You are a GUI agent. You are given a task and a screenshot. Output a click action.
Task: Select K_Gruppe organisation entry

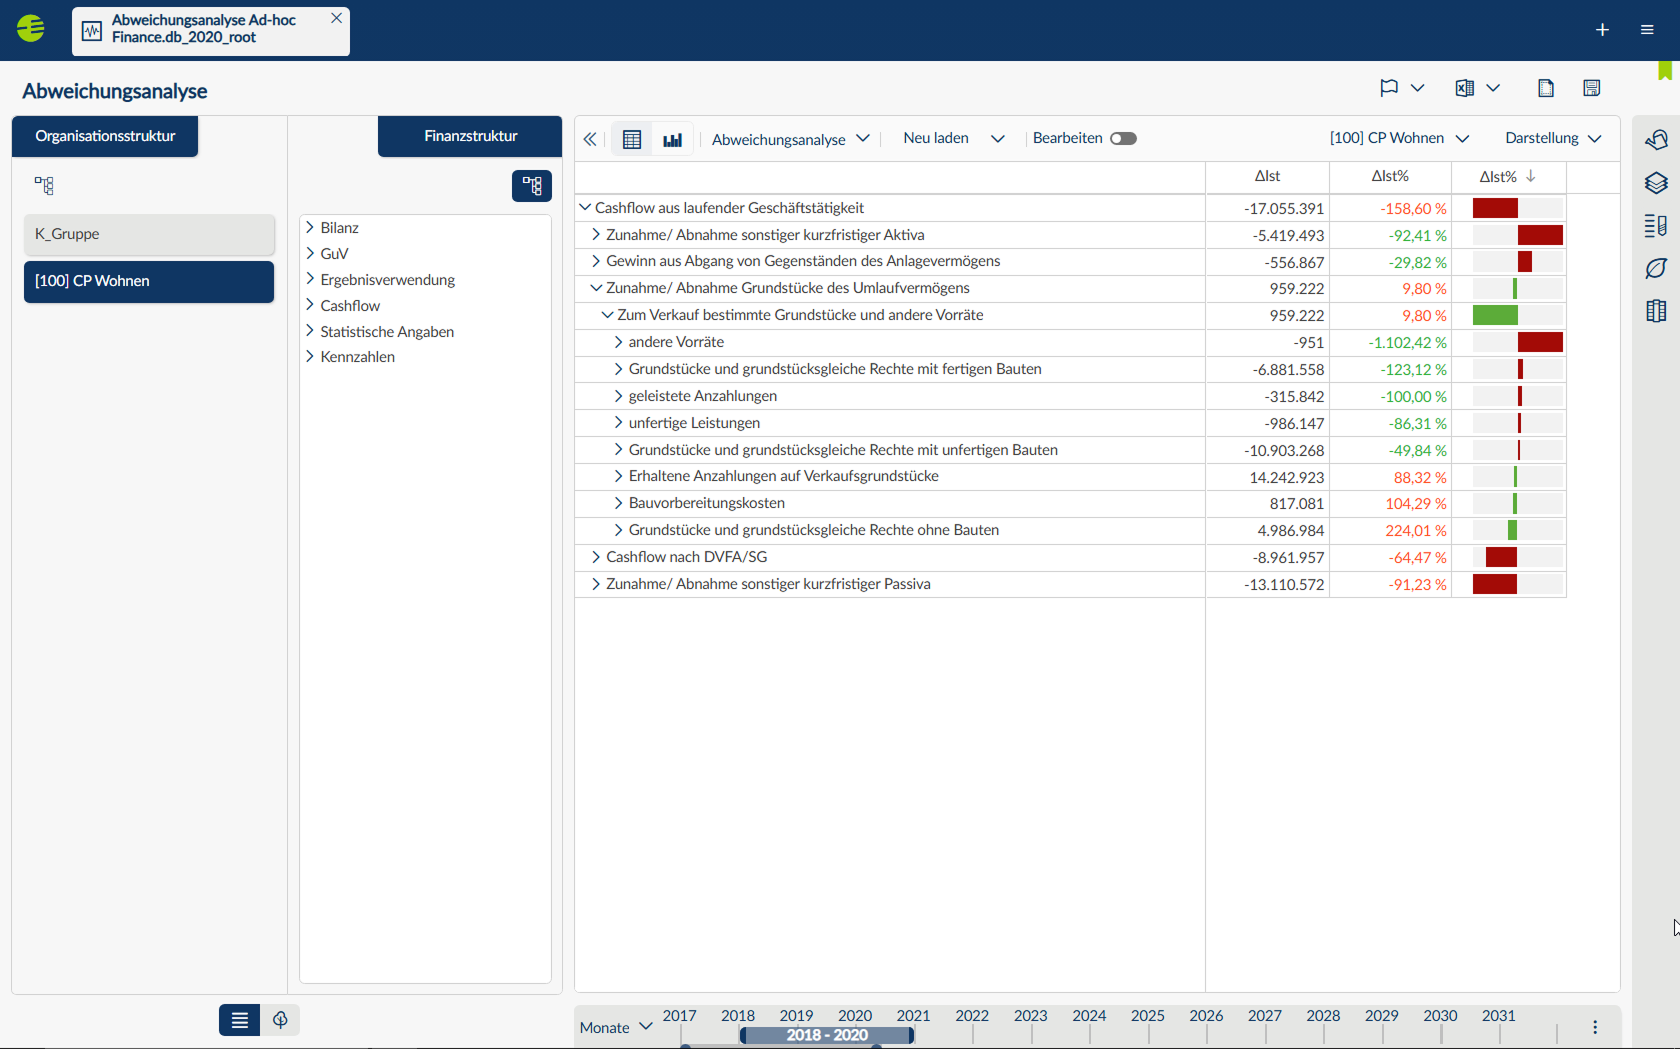click(x=149, y=234)
